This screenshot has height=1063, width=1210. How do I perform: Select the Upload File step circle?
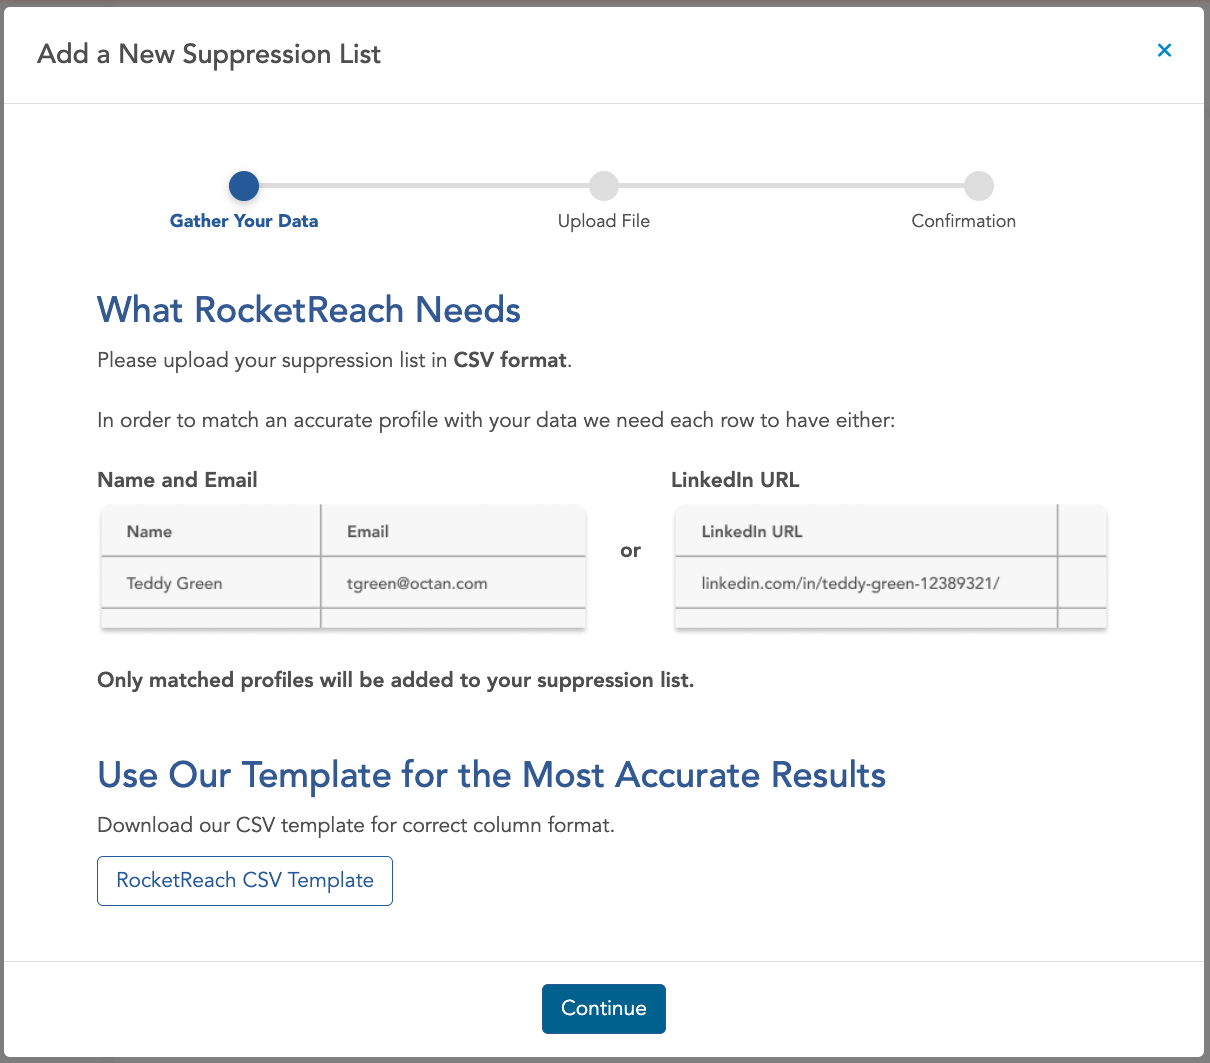[x=604, y=186]
